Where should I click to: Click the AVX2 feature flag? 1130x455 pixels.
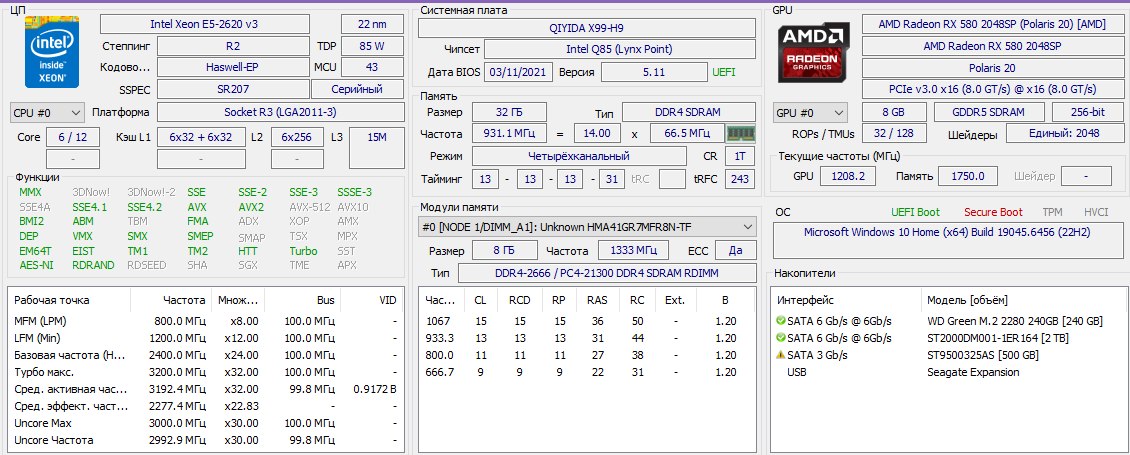(251, 207)
